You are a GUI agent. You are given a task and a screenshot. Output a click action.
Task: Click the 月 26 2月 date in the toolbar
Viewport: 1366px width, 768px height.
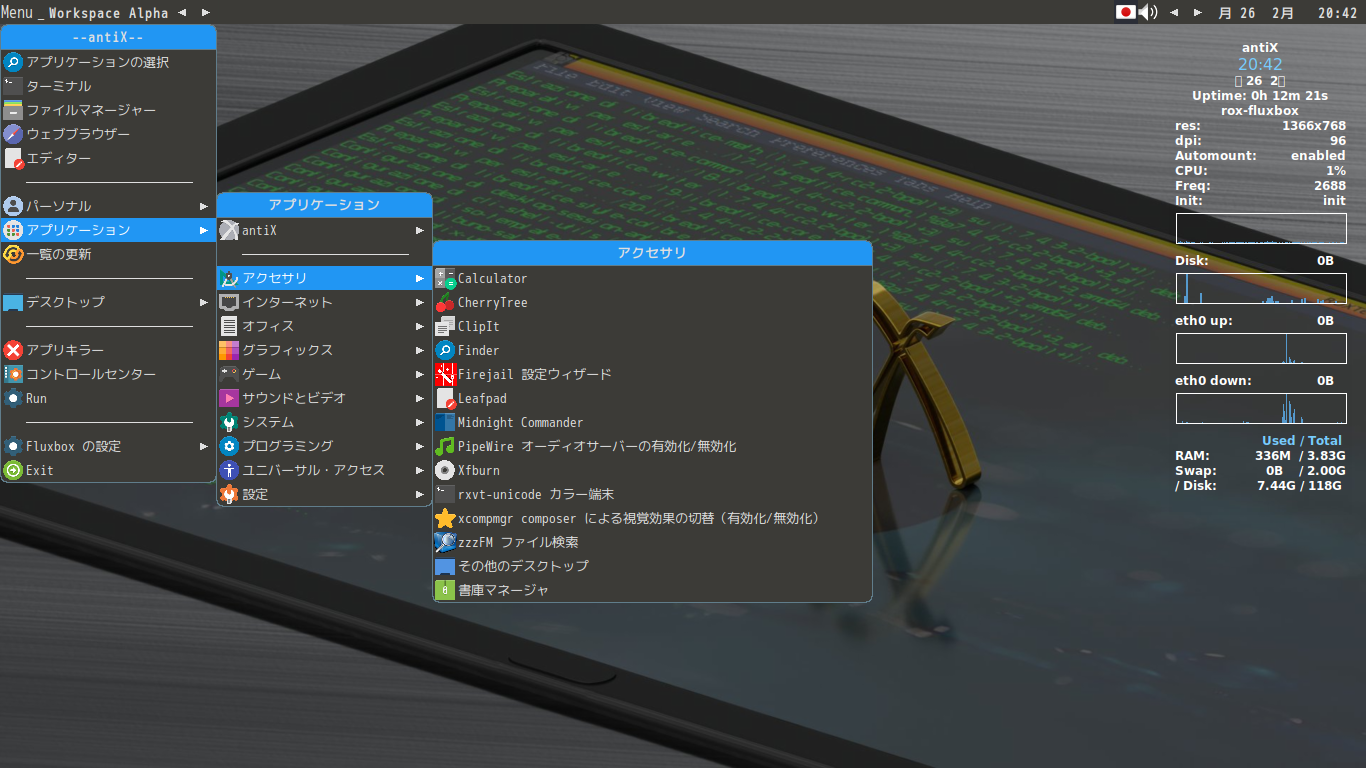pyautogui.click(x=1256, y=13)
